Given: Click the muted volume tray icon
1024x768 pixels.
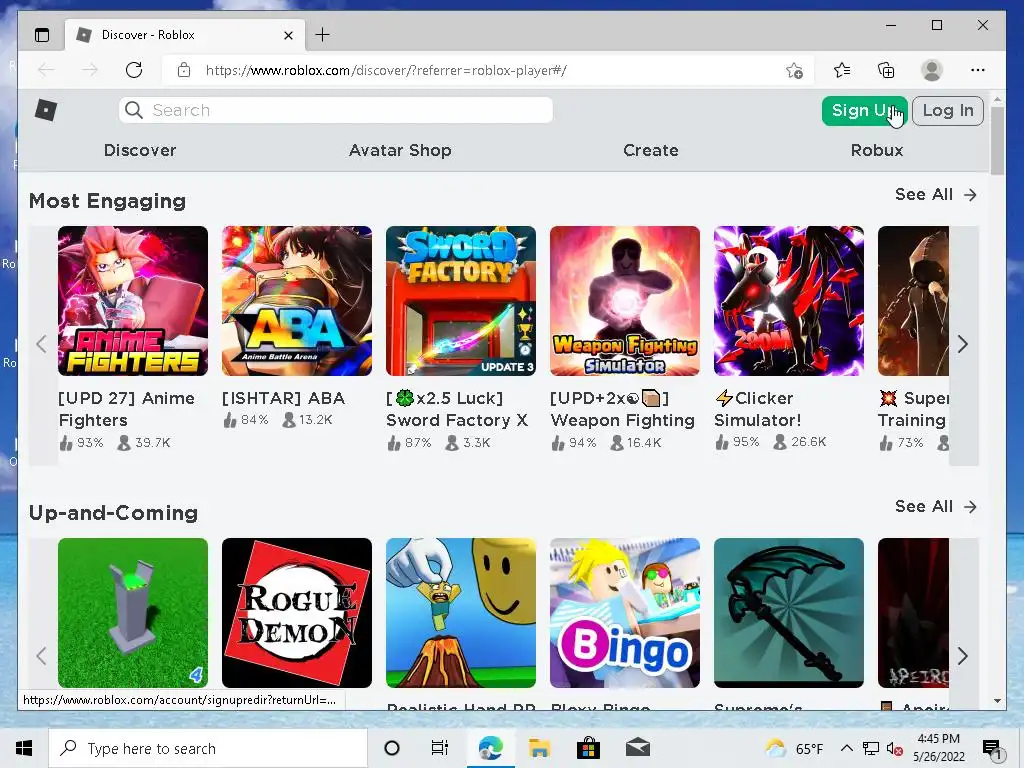Looking at the screenshot, I should point(894,749).
